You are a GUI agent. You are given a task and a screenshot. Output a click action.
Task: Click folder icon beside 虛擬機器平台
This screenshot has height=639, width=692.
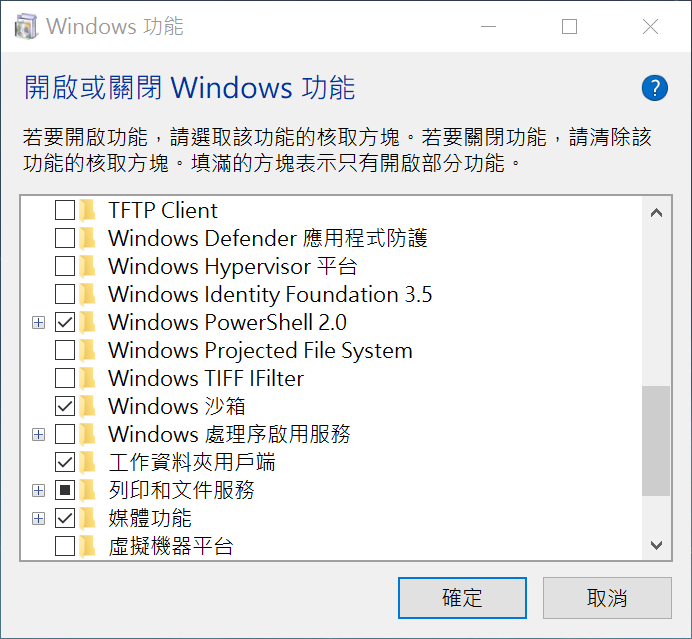pos(89,547)
